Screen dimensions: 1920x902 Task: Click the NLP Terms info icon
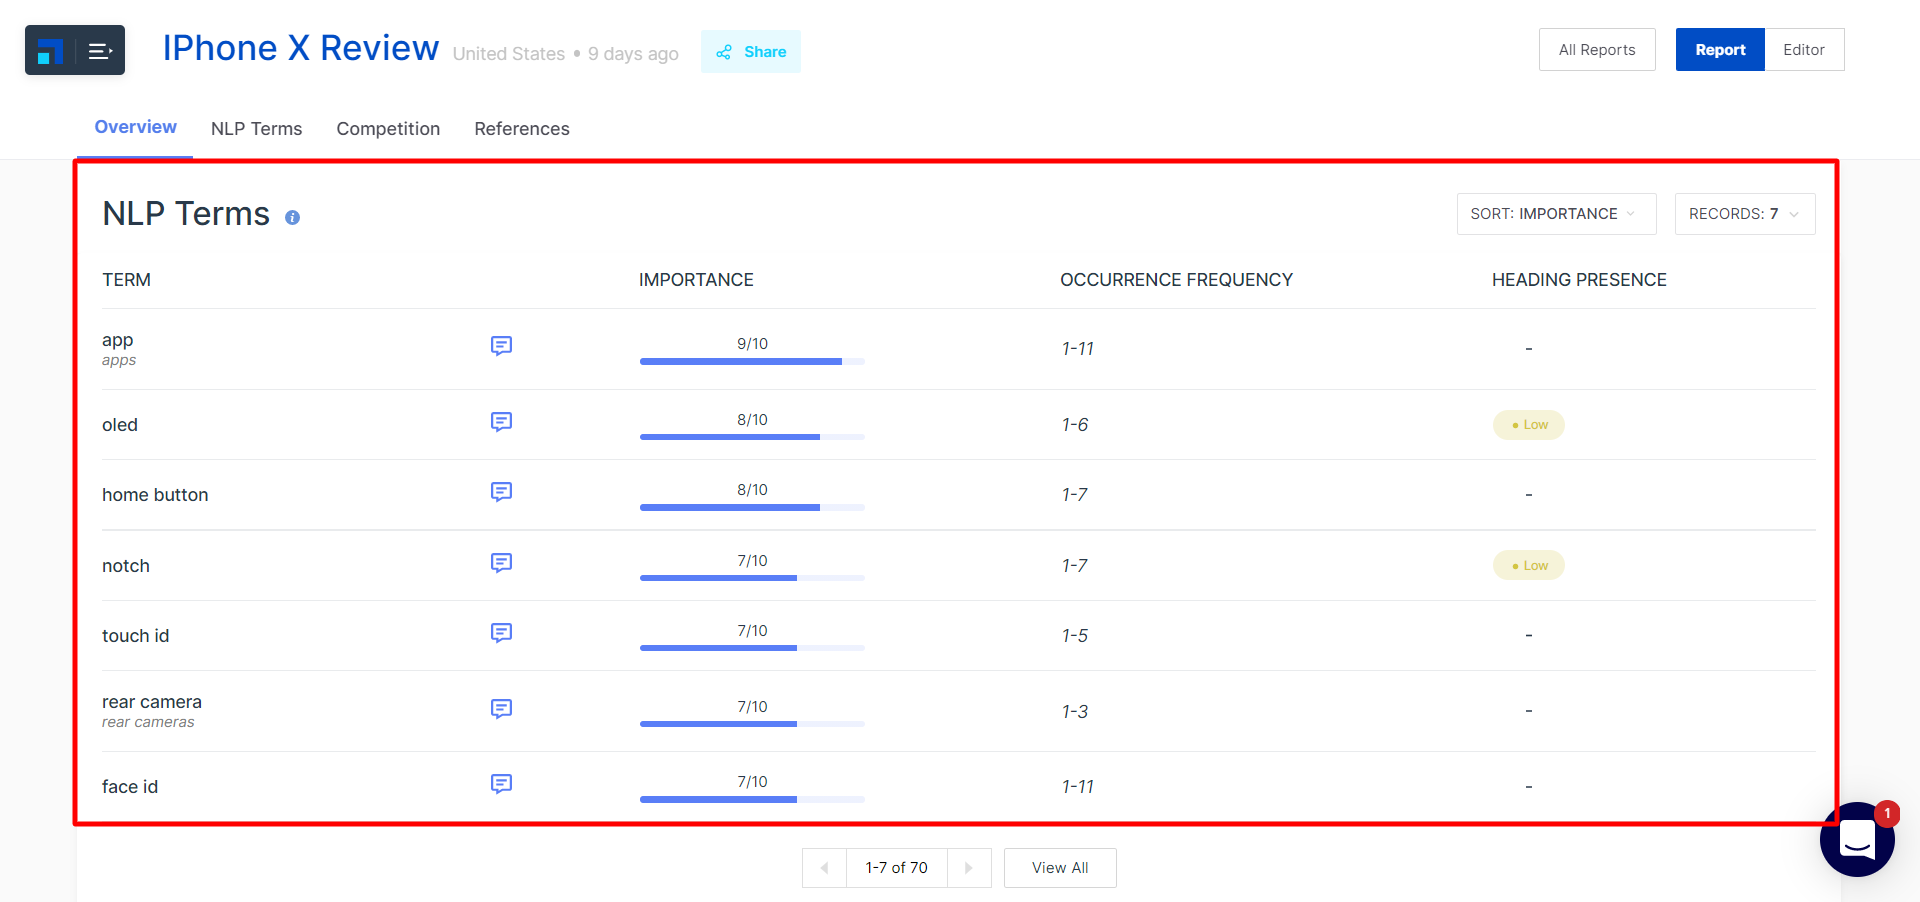292,217
